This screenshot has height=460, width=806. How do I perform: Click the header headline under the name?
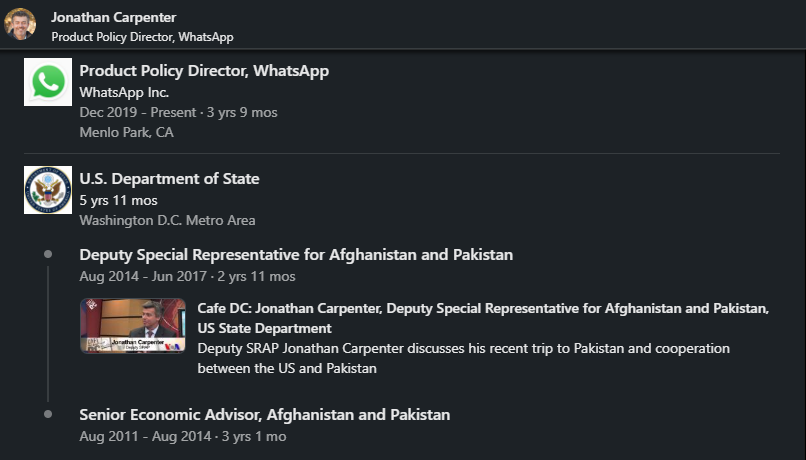142,36
